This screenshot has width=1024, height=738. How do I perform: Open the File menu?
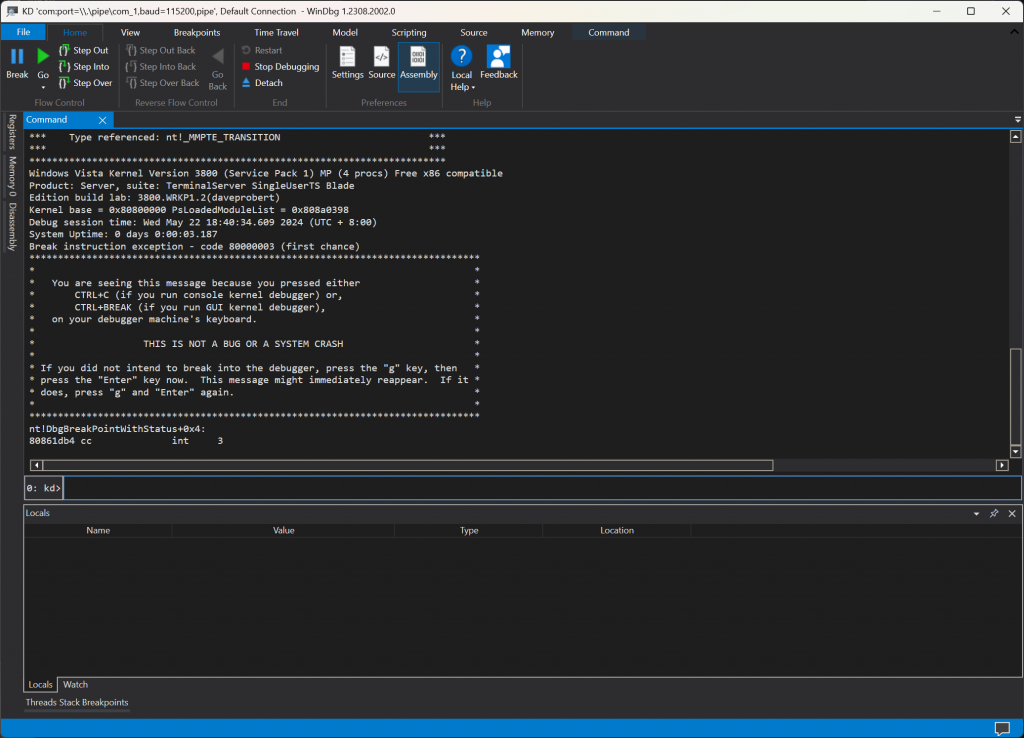23,32
